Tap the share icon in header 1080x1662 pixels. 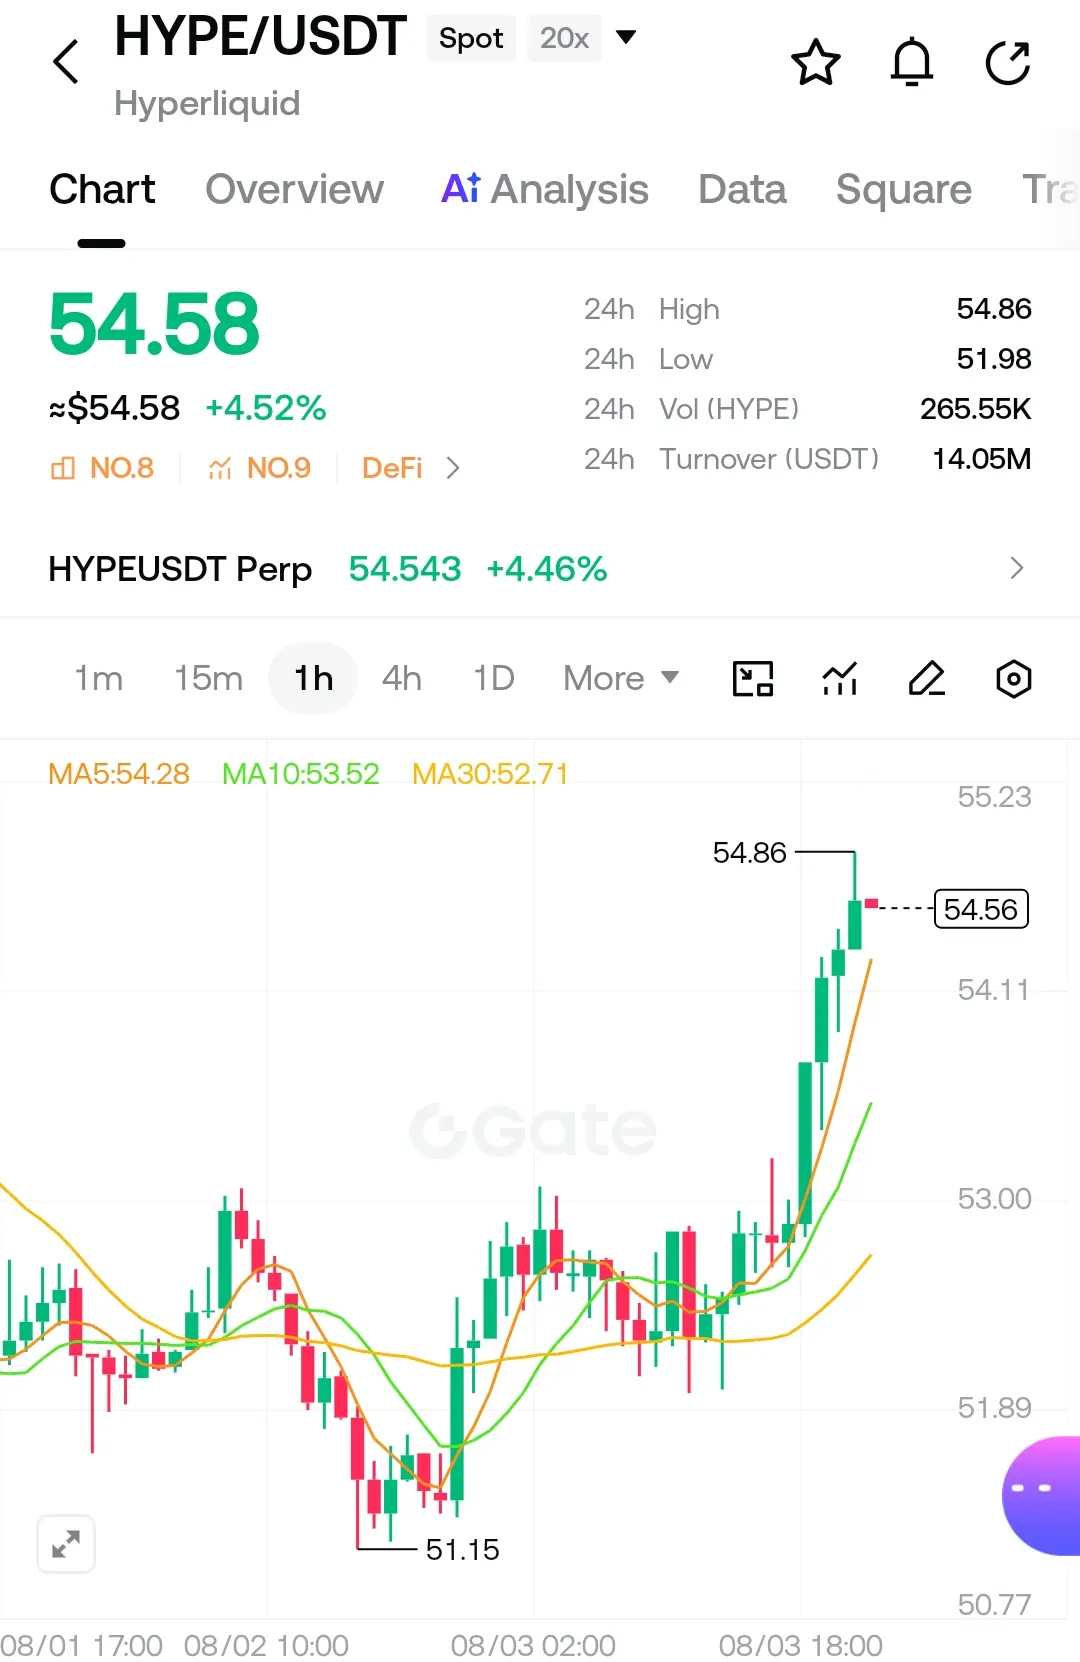(1007, 62)
